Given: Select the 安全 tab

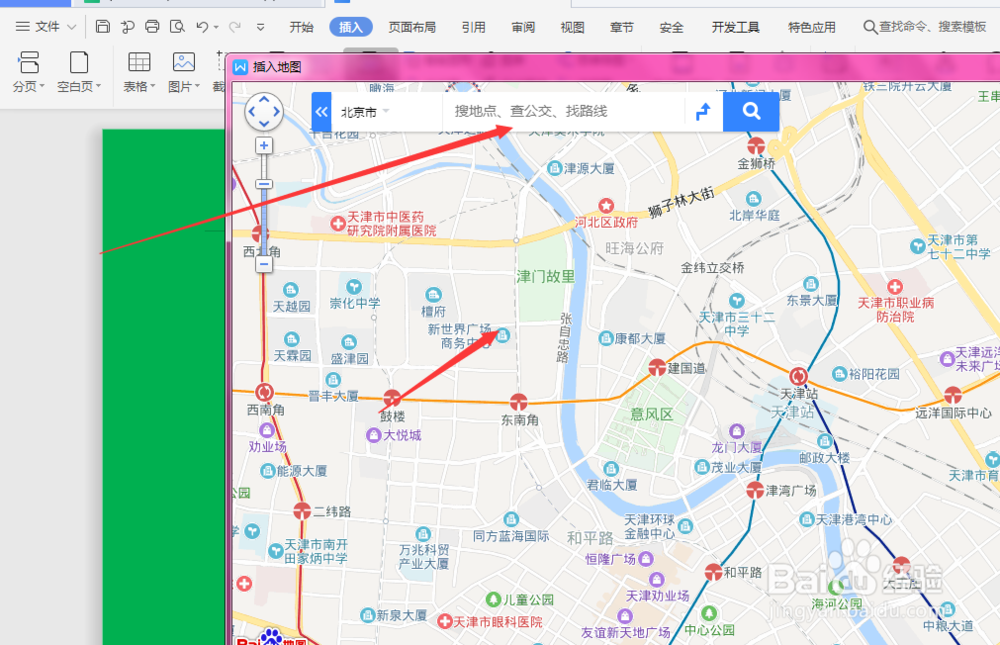Looking at the screenshot, I should (x=671, y=27).
